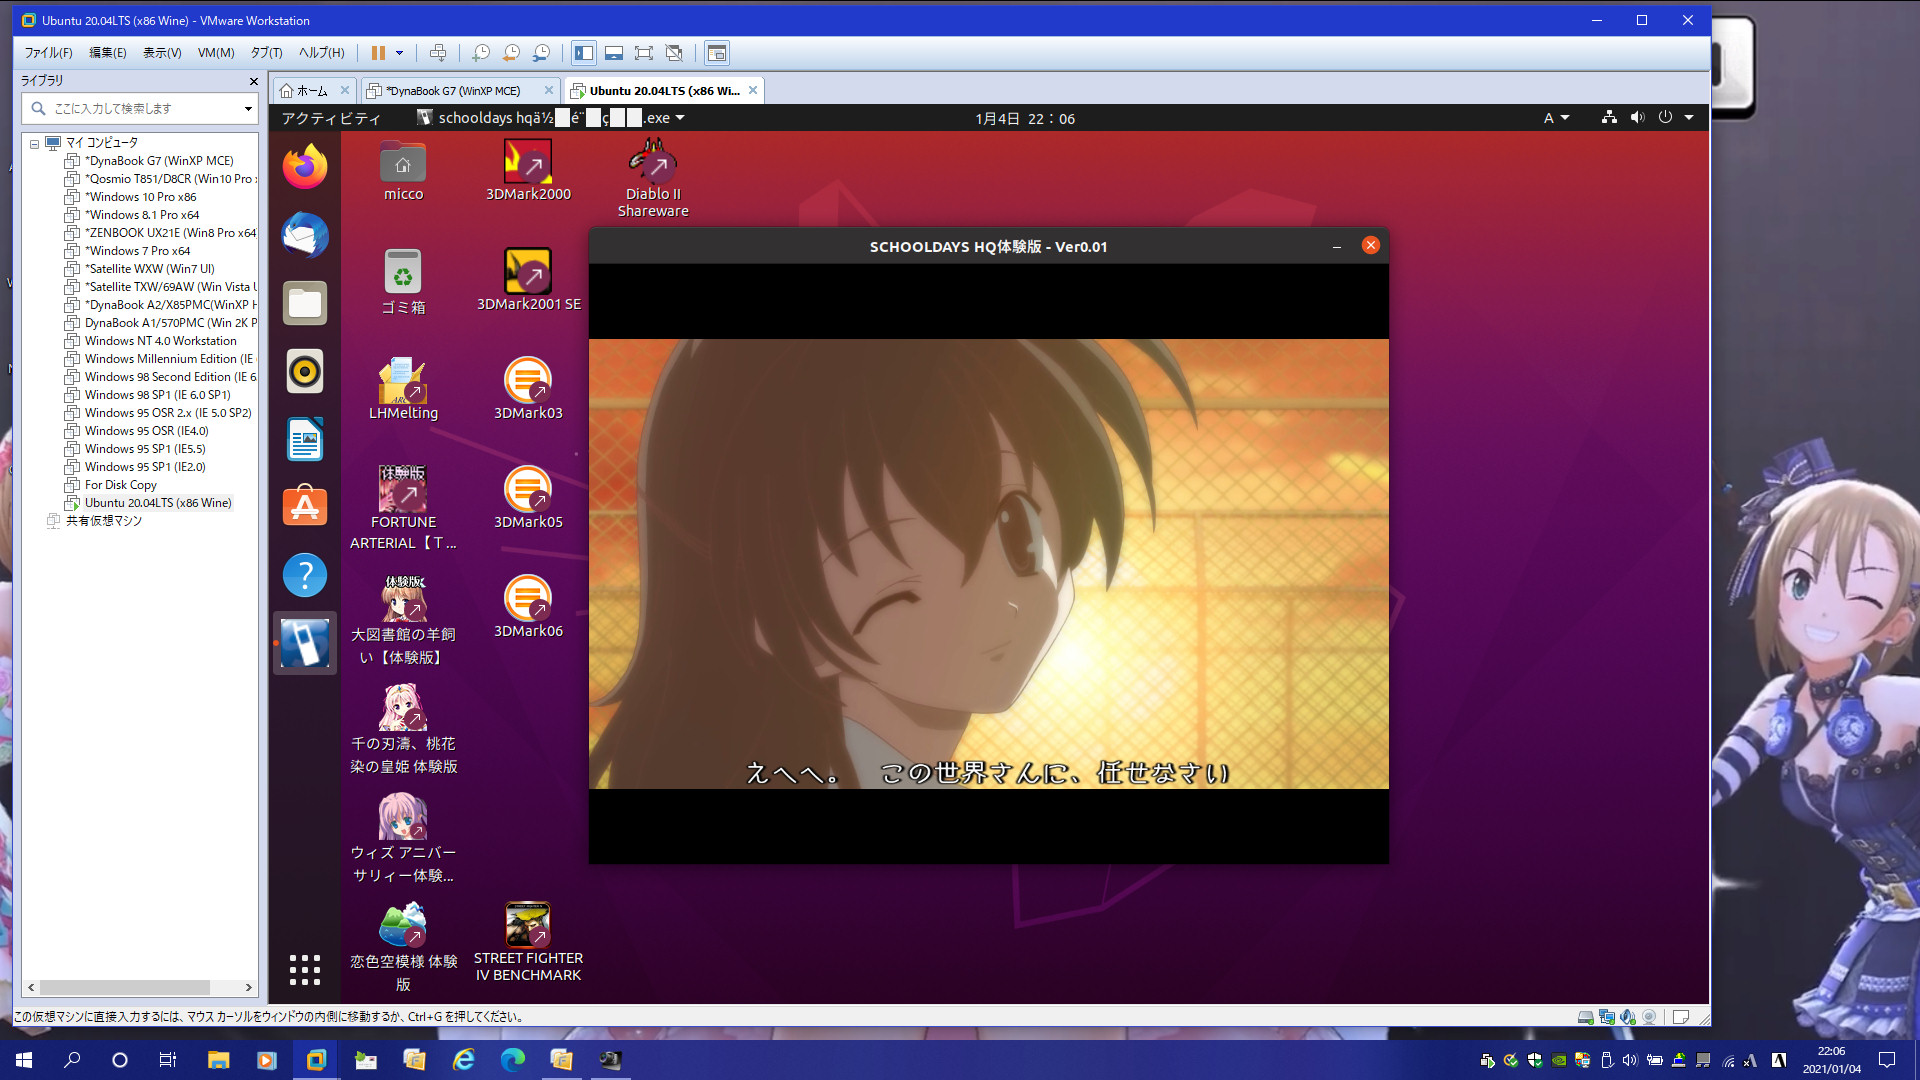The height and width of the screenshot is (1080, 1920).
Task: Minimize the SCHOOLDAYS HQ体験版 window
Action: click(1336, 246)
